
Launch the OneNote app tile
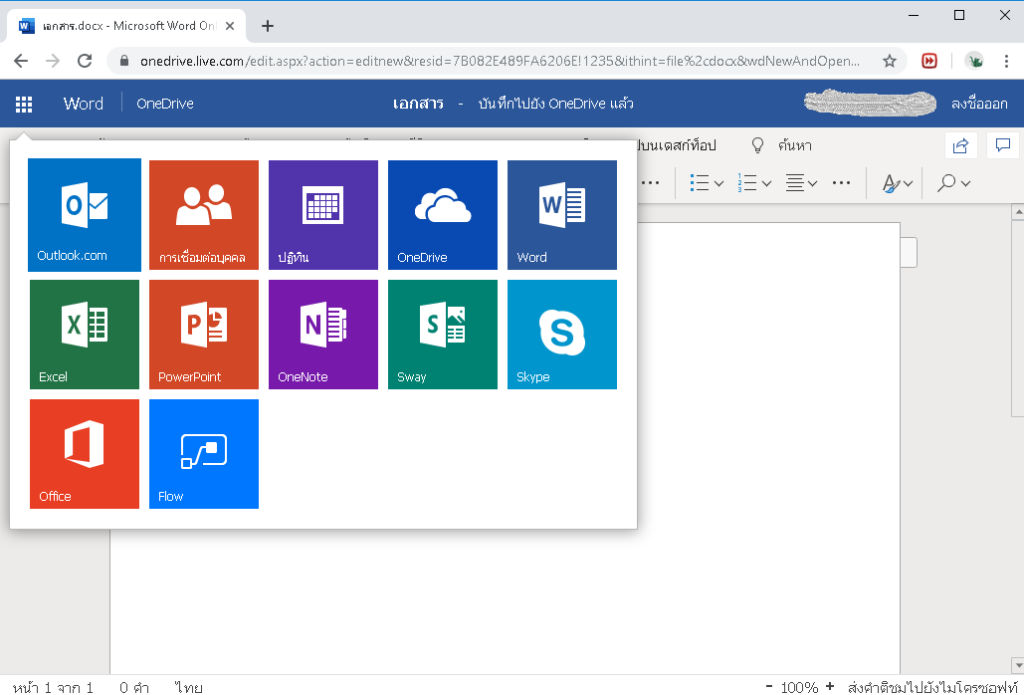[x=323, y=334]
